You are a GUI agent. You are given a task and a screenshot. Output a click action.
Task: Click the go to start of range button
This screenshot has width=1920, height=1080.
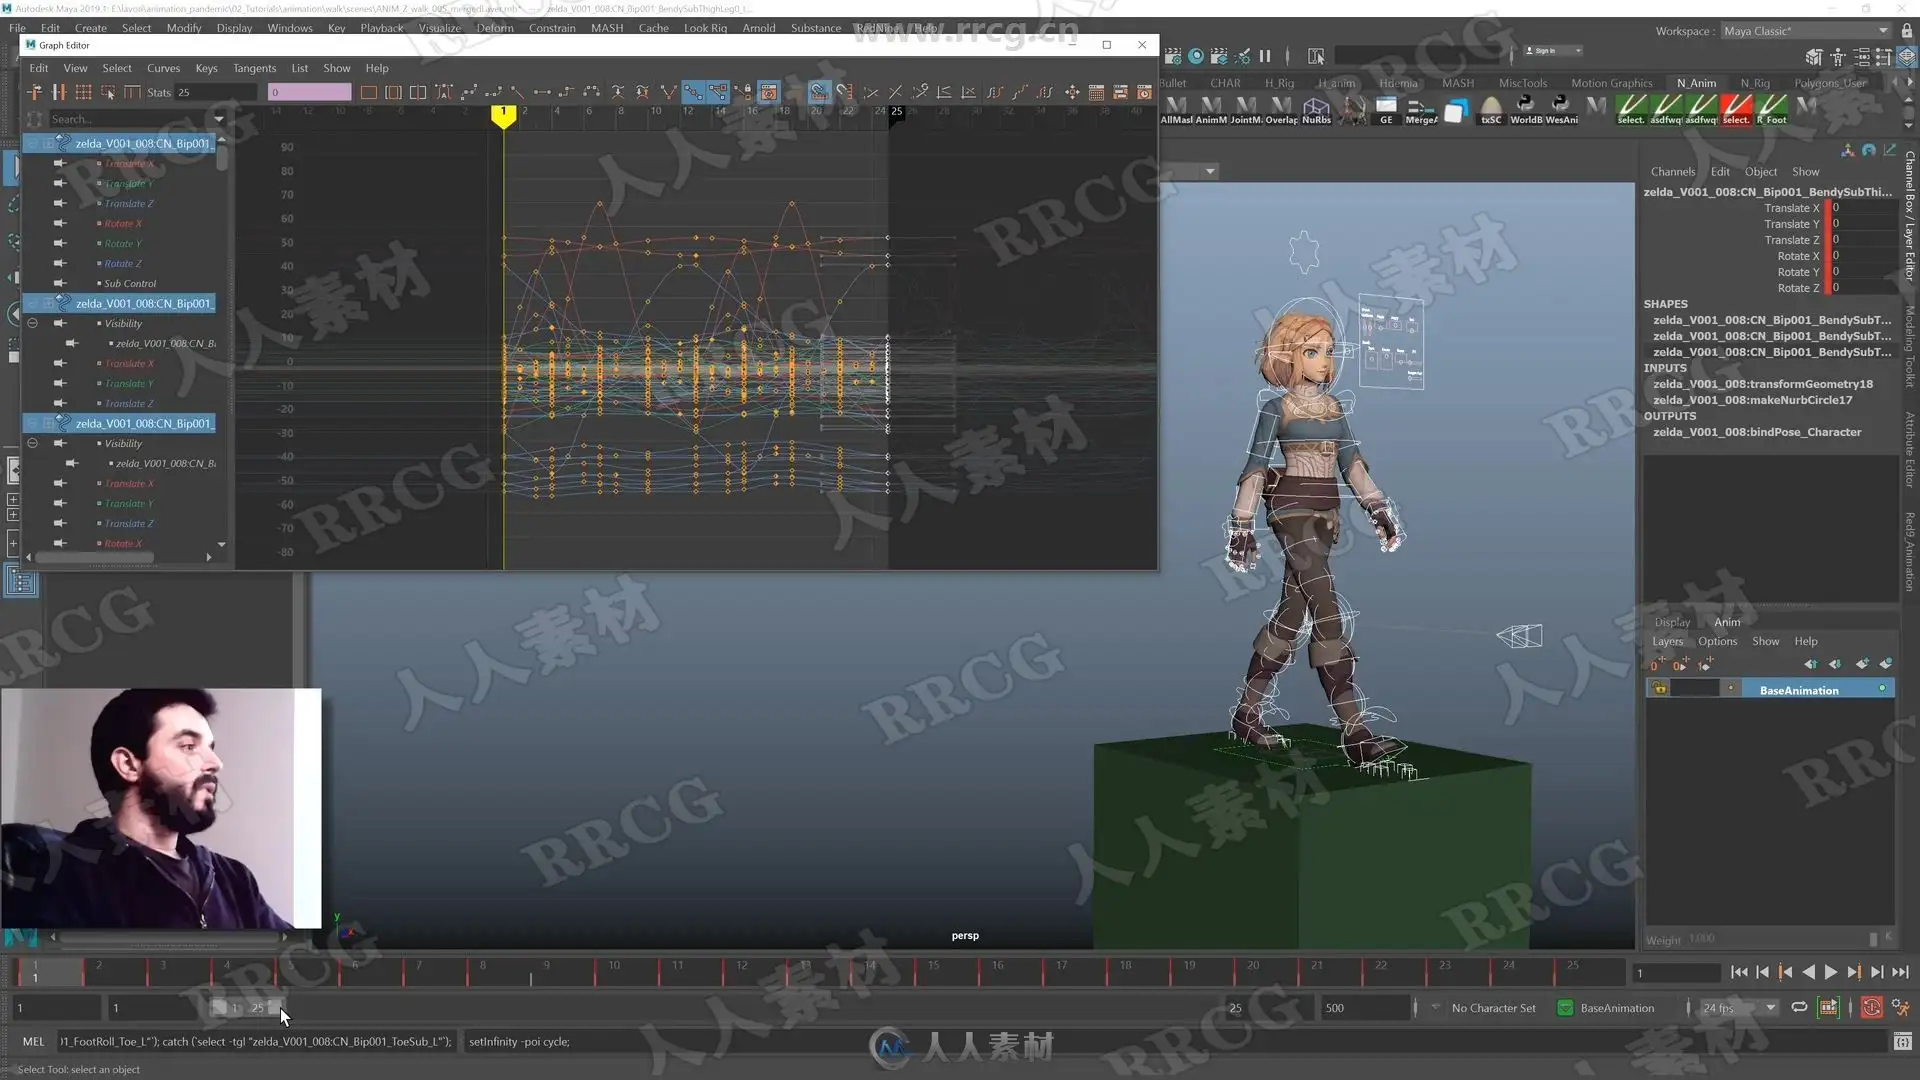(x=1739, y=972)
